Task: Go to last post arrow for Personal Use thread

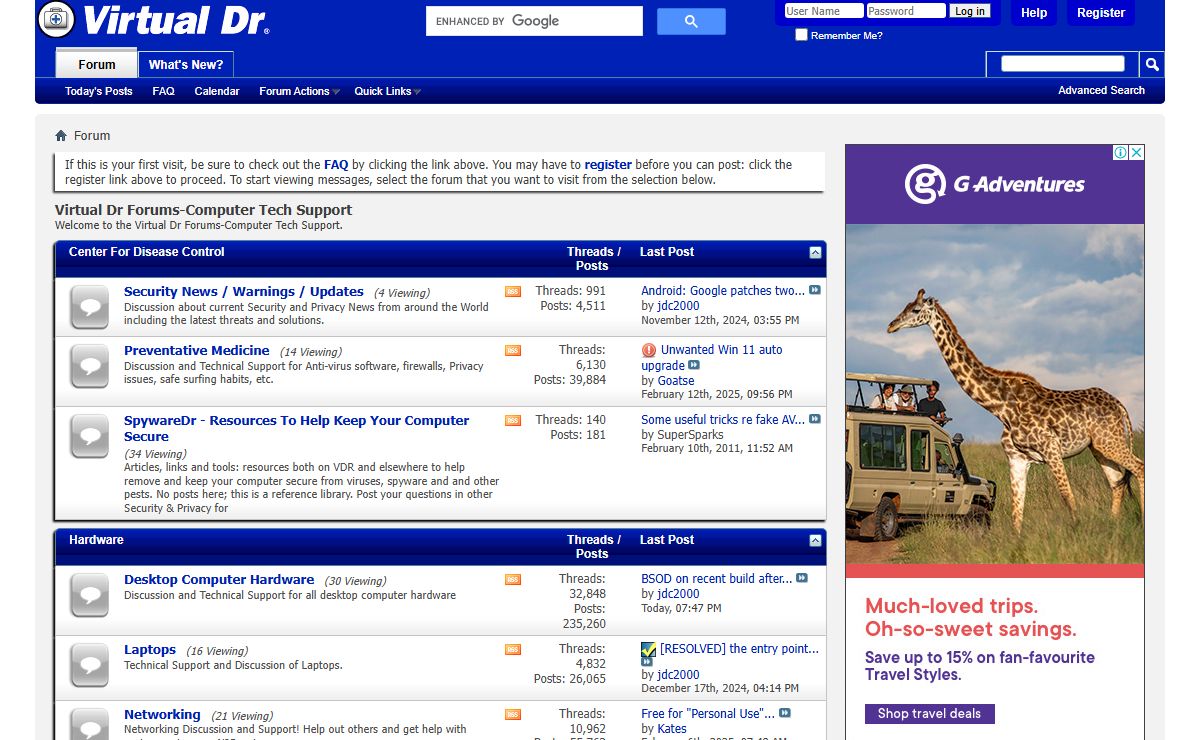Action: point(785,713)
